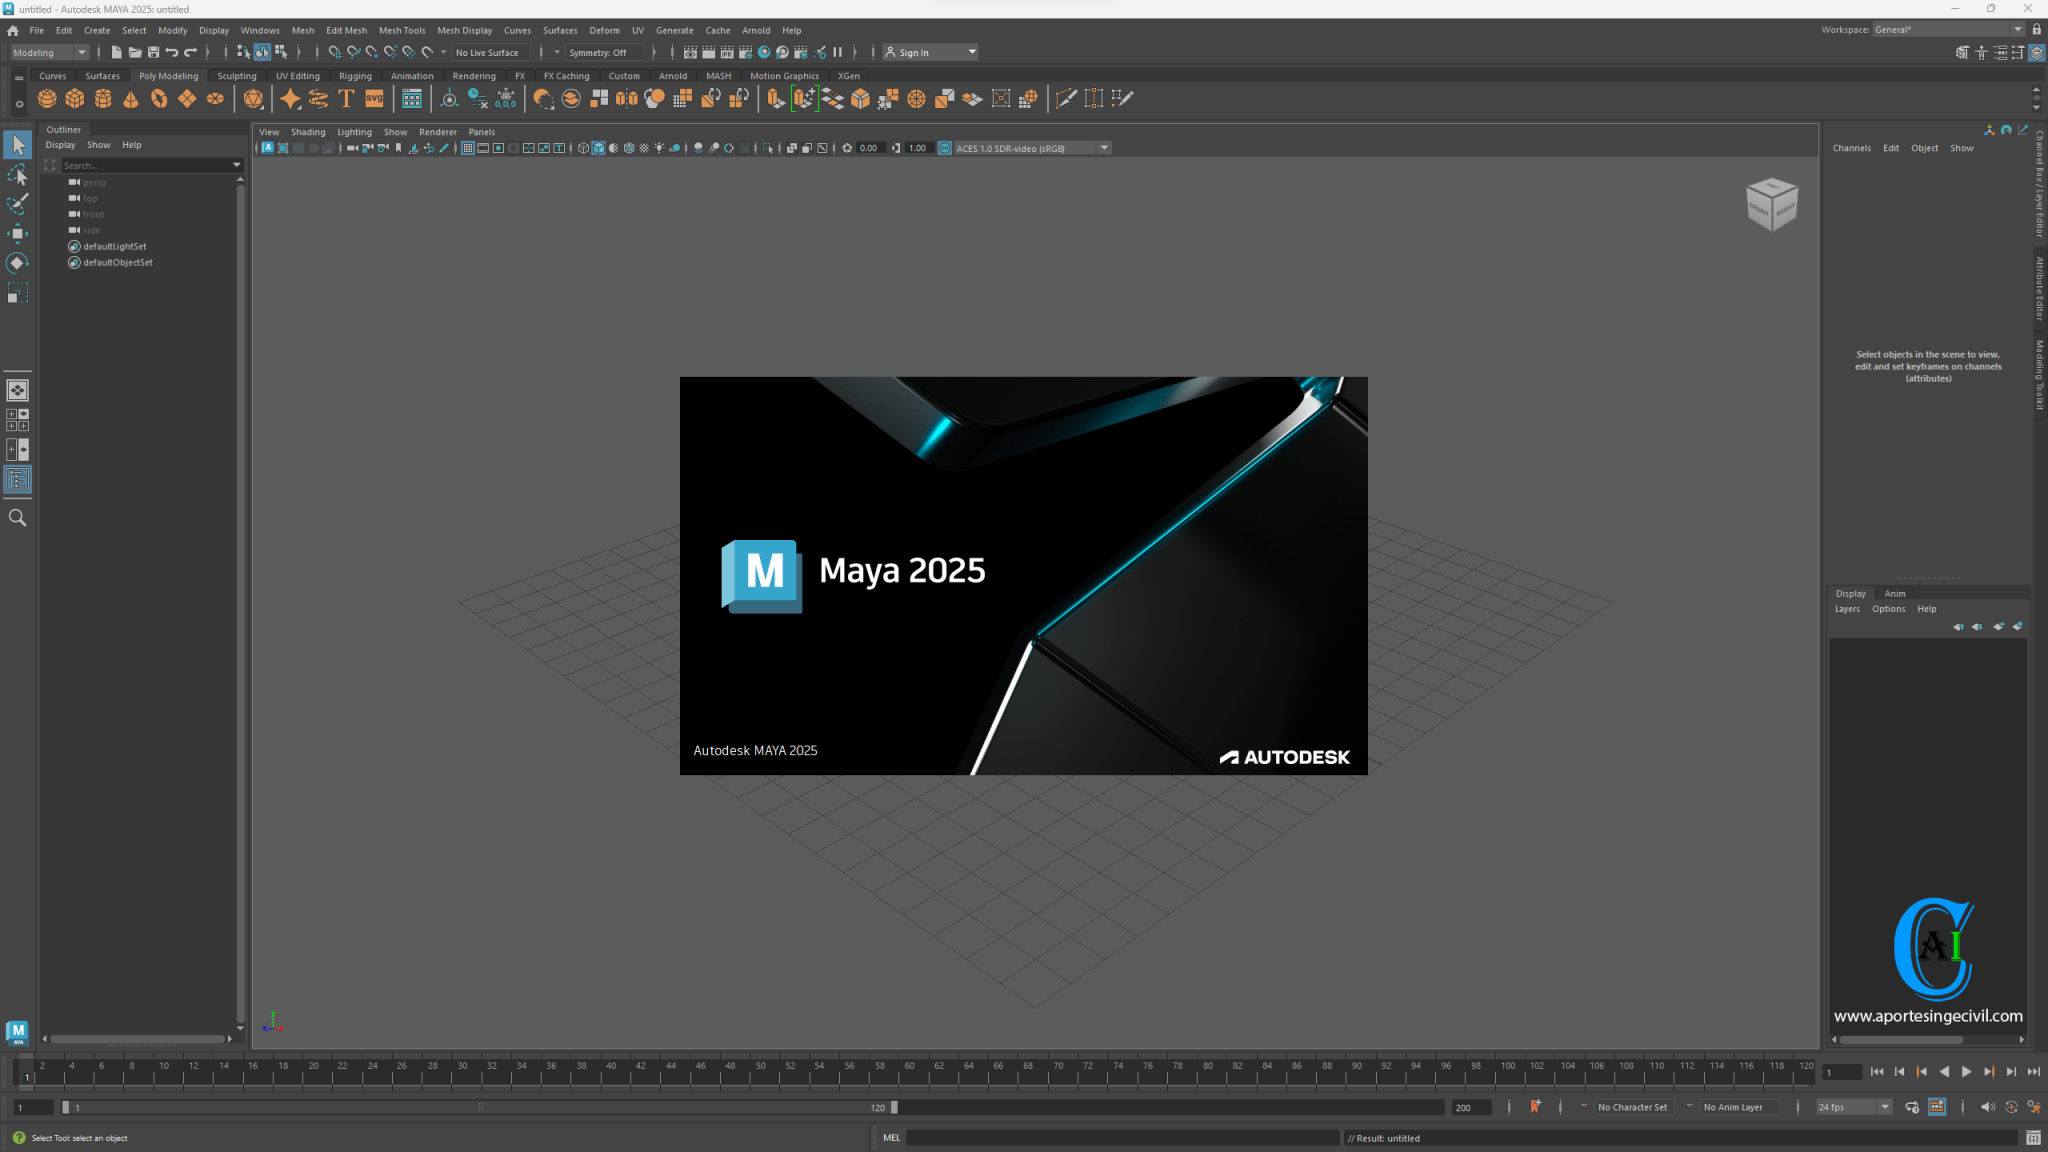Select the polygon cone shelf icon
Image resolution: width=2048 pixels, height=1152 pixels.
click(131, 98)
